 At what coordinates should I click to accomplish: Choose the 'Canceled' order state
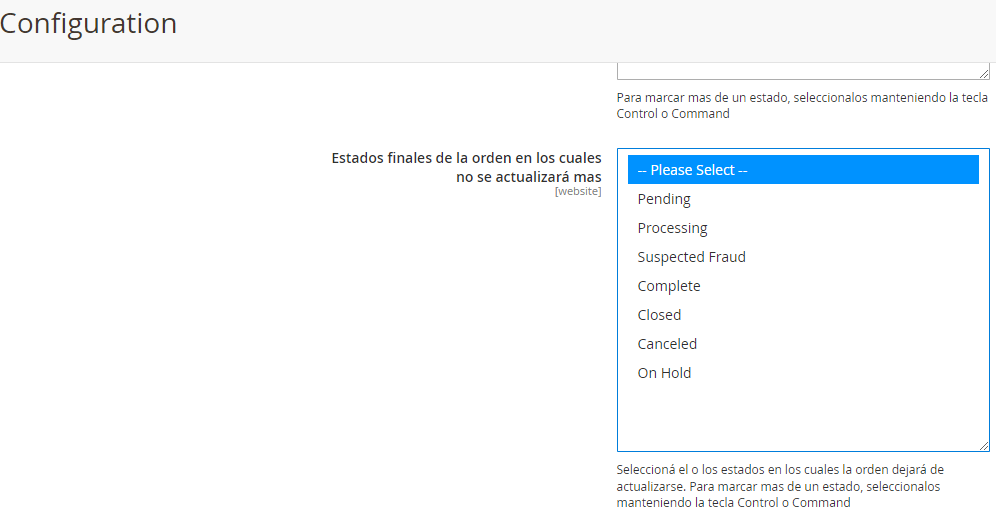coord(667,344)
